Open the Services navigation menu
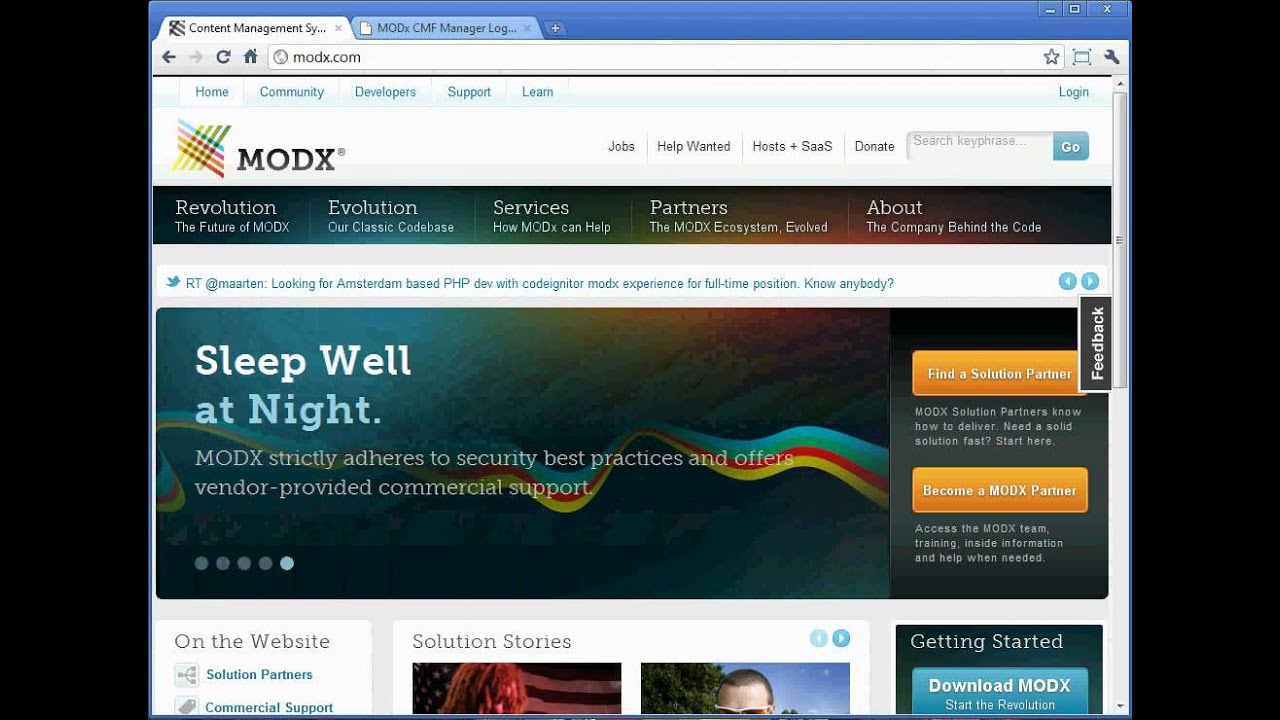The width and height of the screenshot is (1280, 720). pos(552,215)
